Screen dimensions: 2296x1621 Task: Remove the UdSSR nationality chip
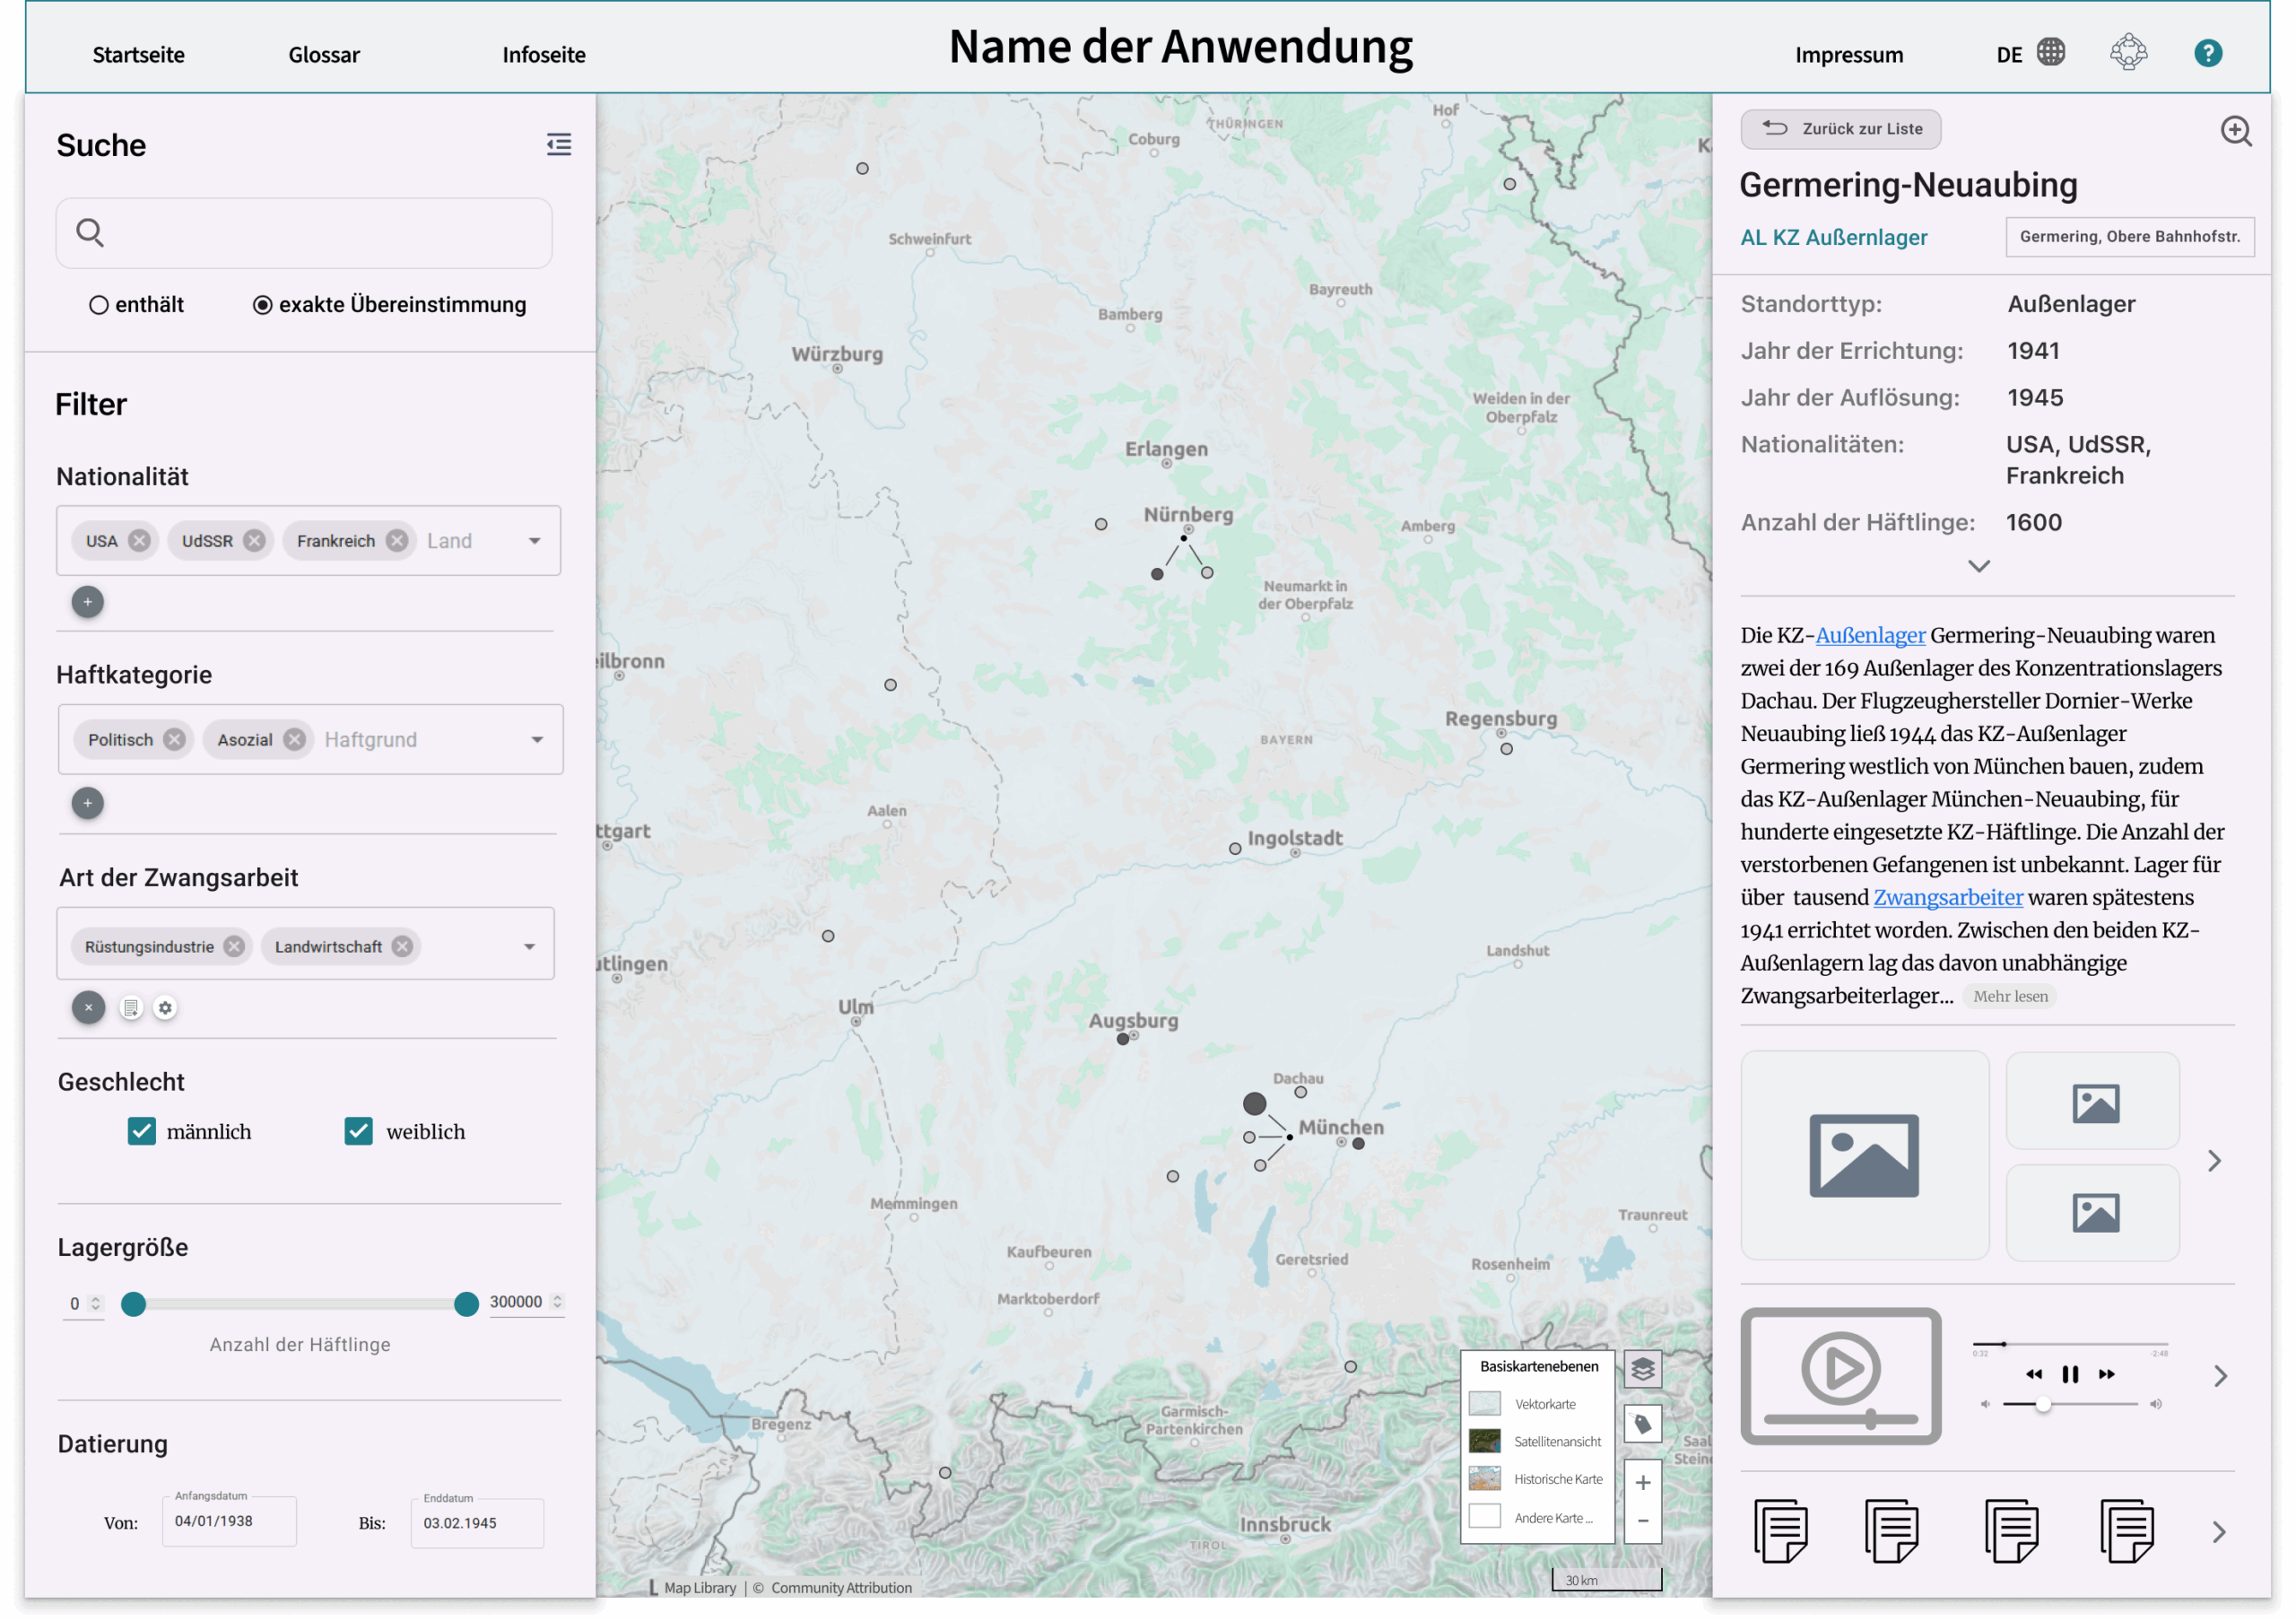point(254,541)
